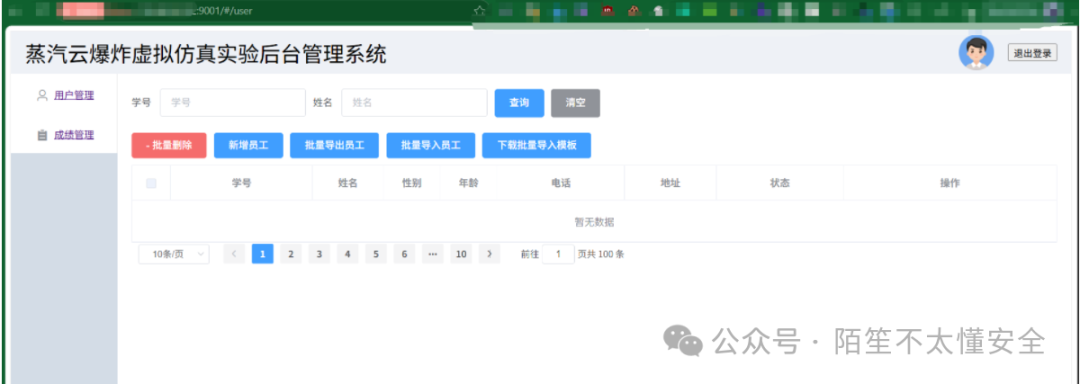Go to previous page with left chevron
Image resolution: width=1080 pixels, height=384 pixels.
point(234,254)
